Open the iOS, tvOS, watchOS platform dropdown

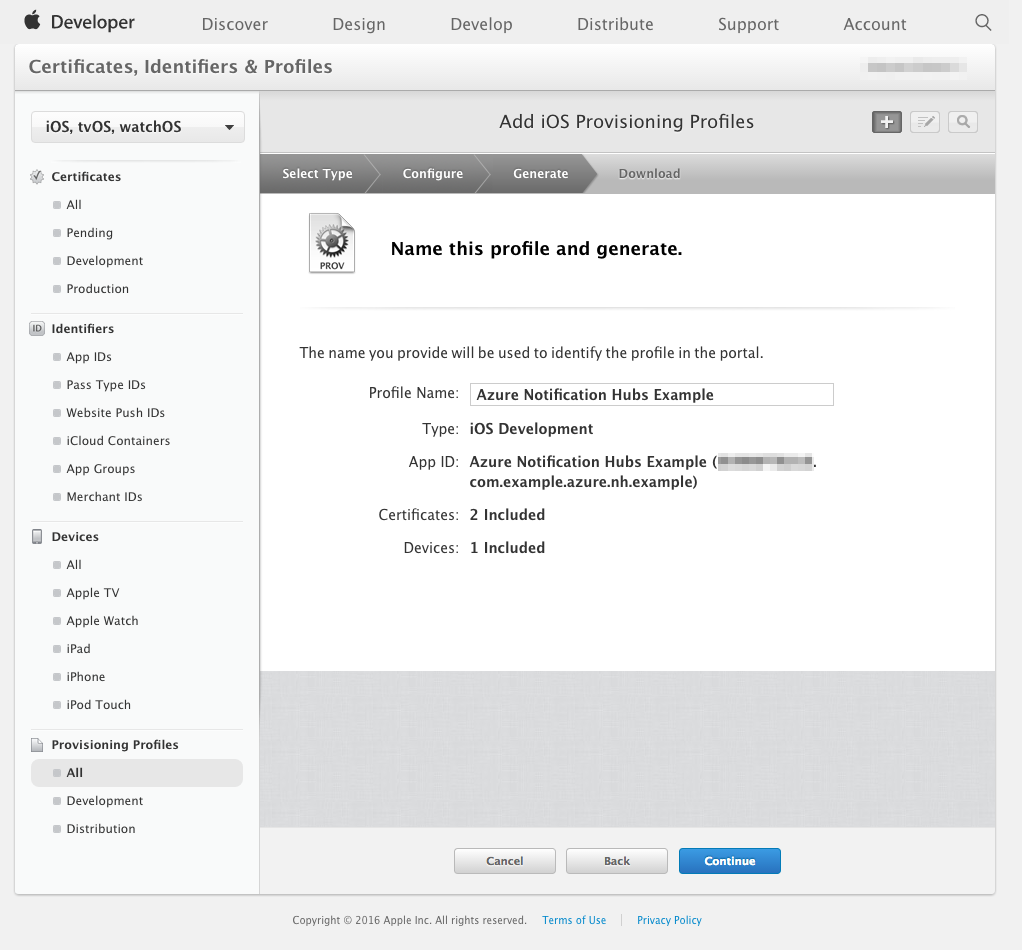click(x=137, y=126)
